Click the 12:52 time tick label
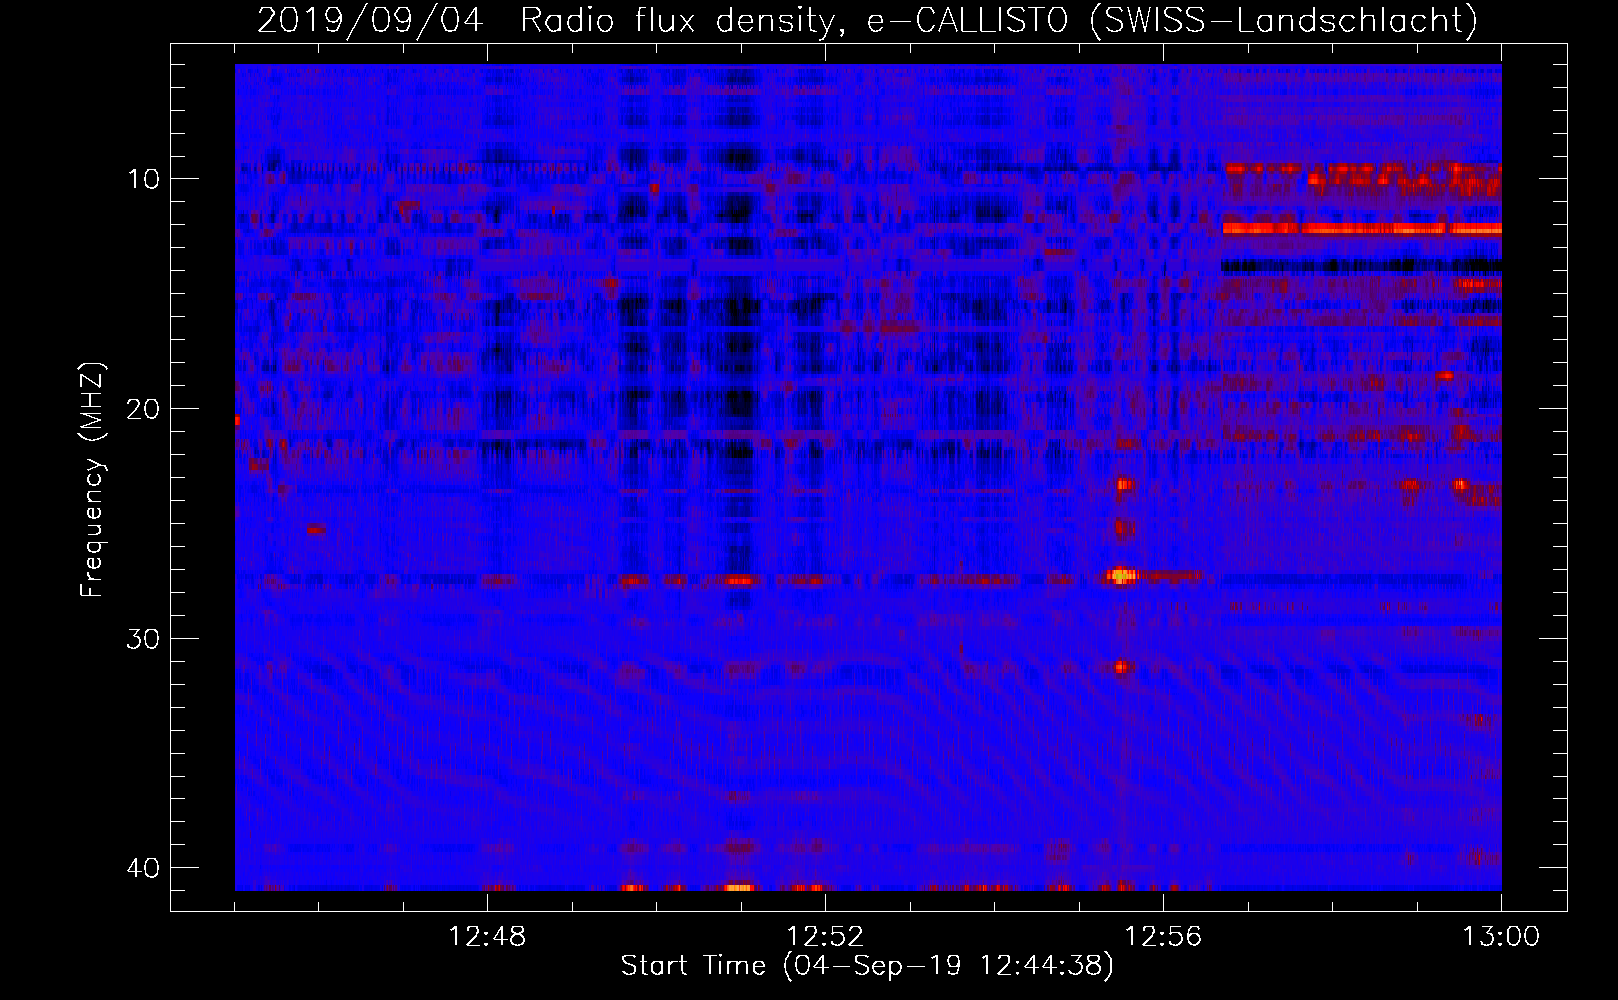The image size is (1618, 1000). [x=825, y=937]
